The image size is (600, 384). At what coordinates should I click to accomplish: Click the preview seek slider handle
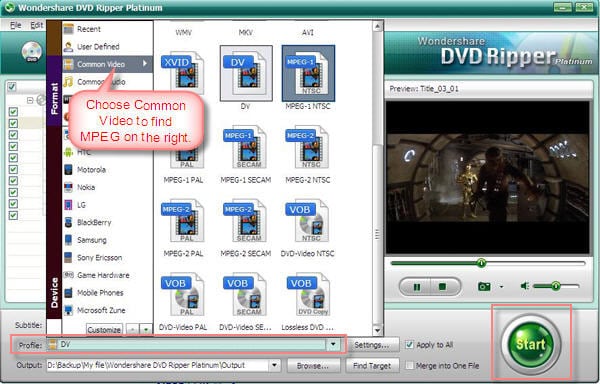[481, 263]
